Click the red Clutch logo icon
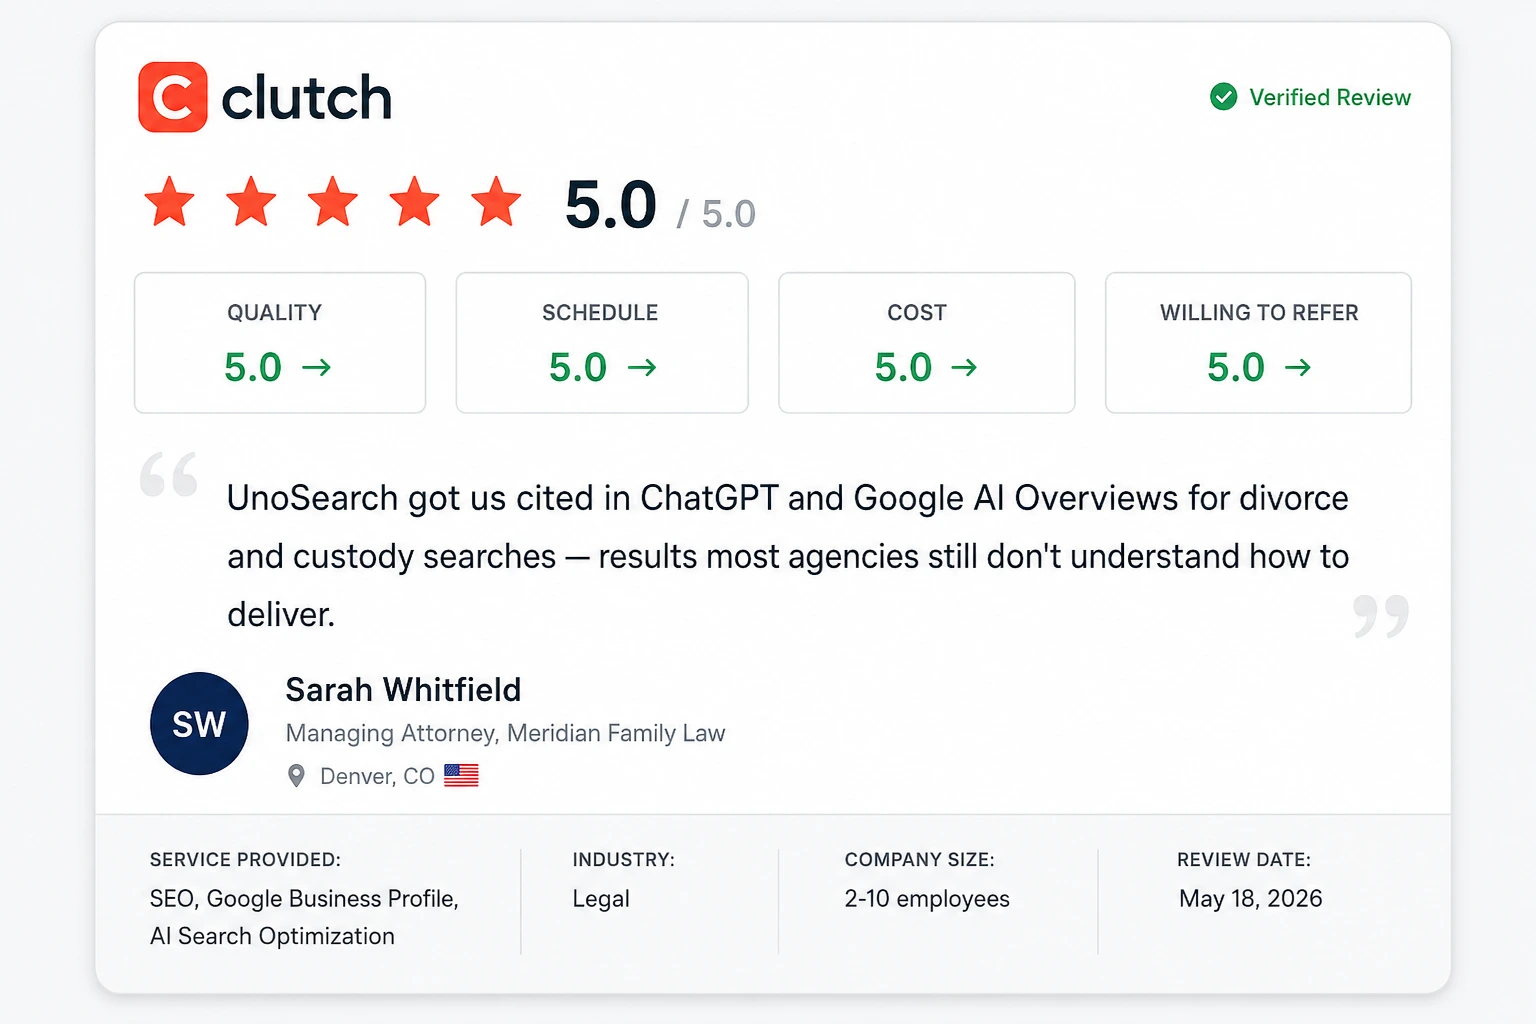The image size is (1536, 1024). click(x=173, y=97)
